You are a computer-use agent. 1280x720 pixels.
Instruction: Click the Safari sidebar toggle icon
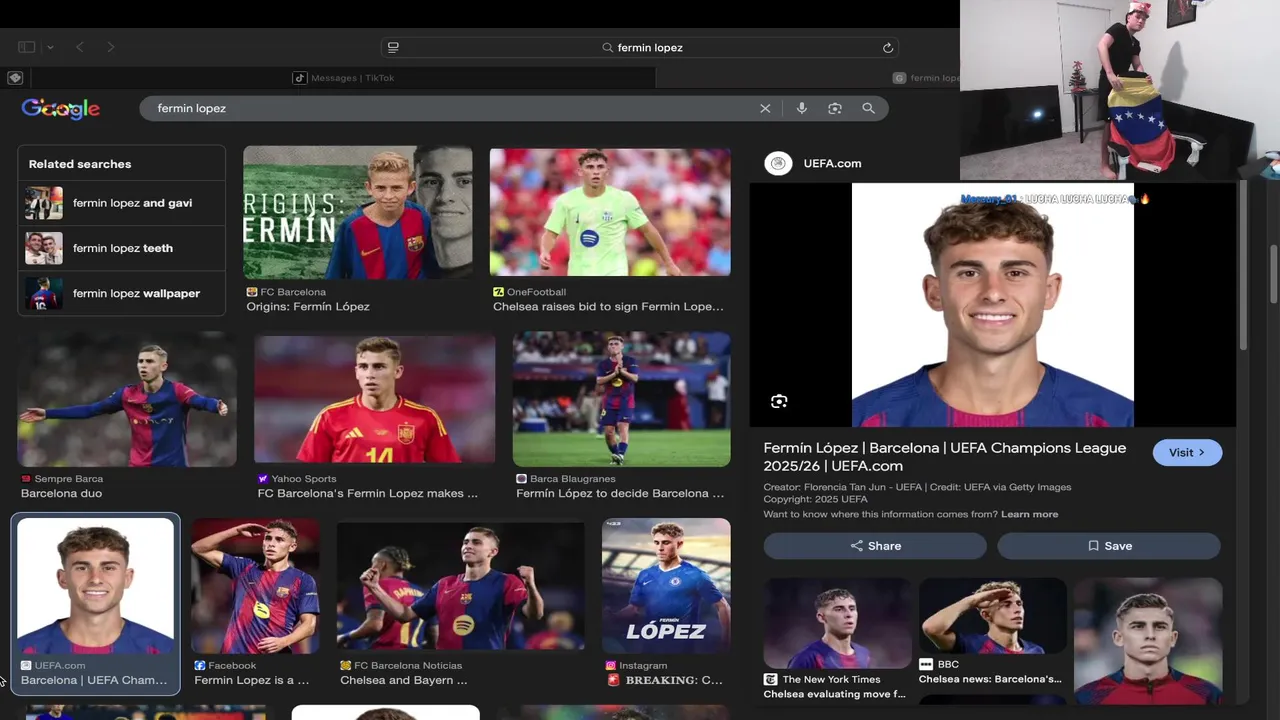27,47
